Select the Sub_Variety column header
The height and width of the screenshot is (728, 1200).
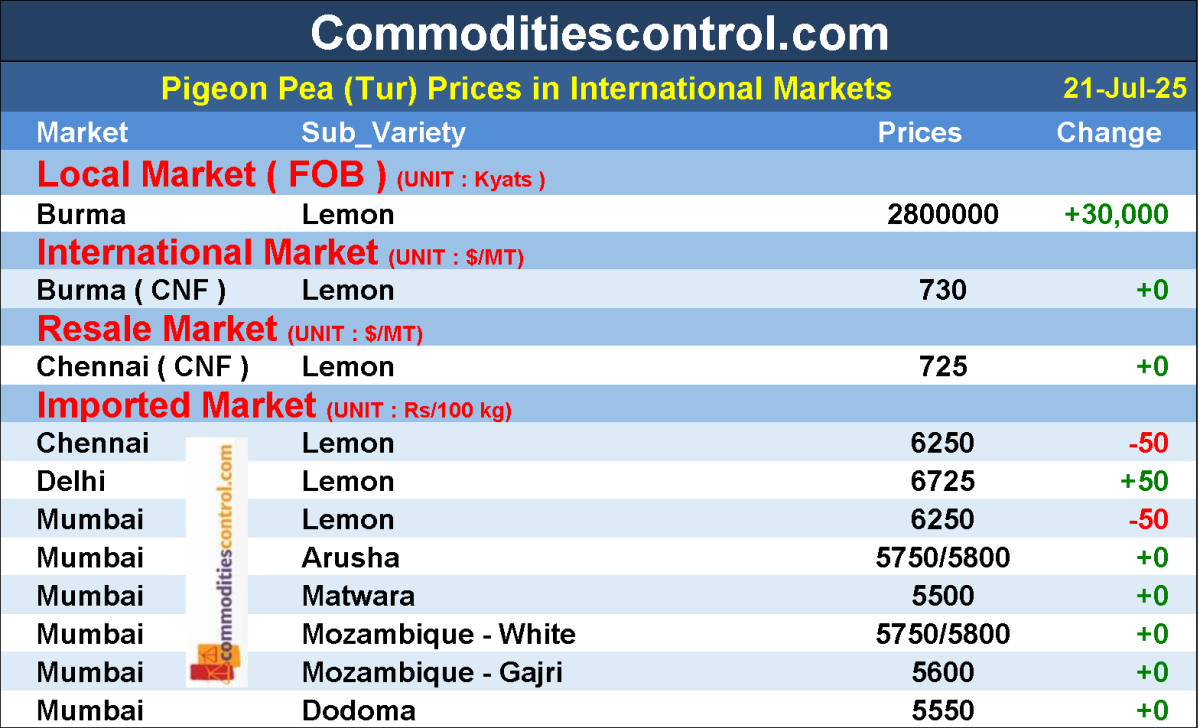(383, 133)
